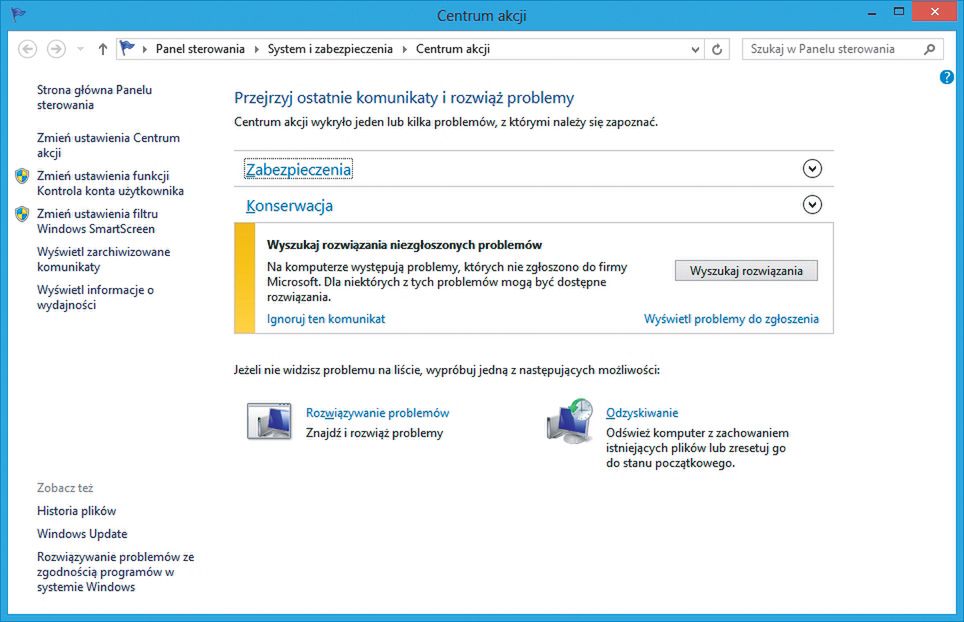Viewport: 964px width, 622px height.
Task: Click the Konserwacja section heading
Action: pyautogui.click(x=289, y=205)
